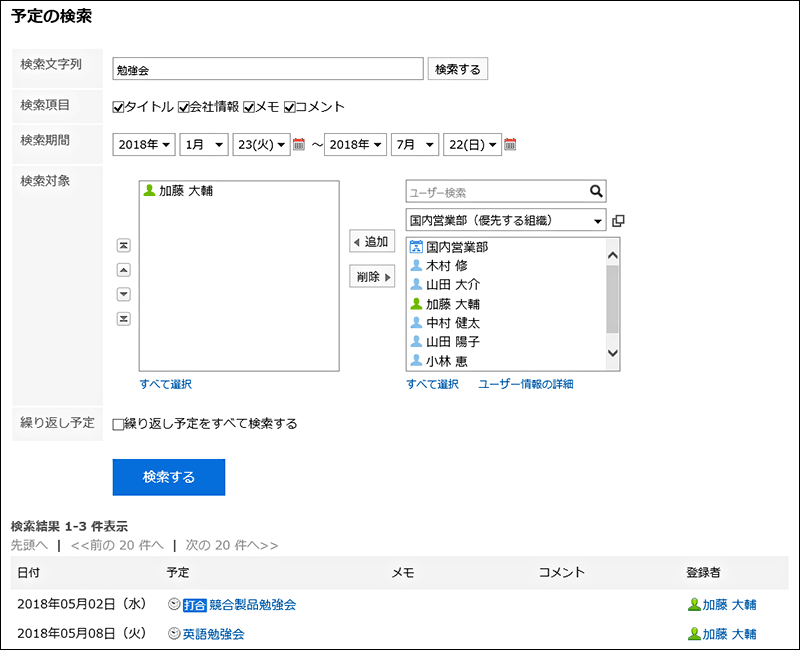Open registrant 加藤 大輔 for 05月08日 row

click(729, 634)
